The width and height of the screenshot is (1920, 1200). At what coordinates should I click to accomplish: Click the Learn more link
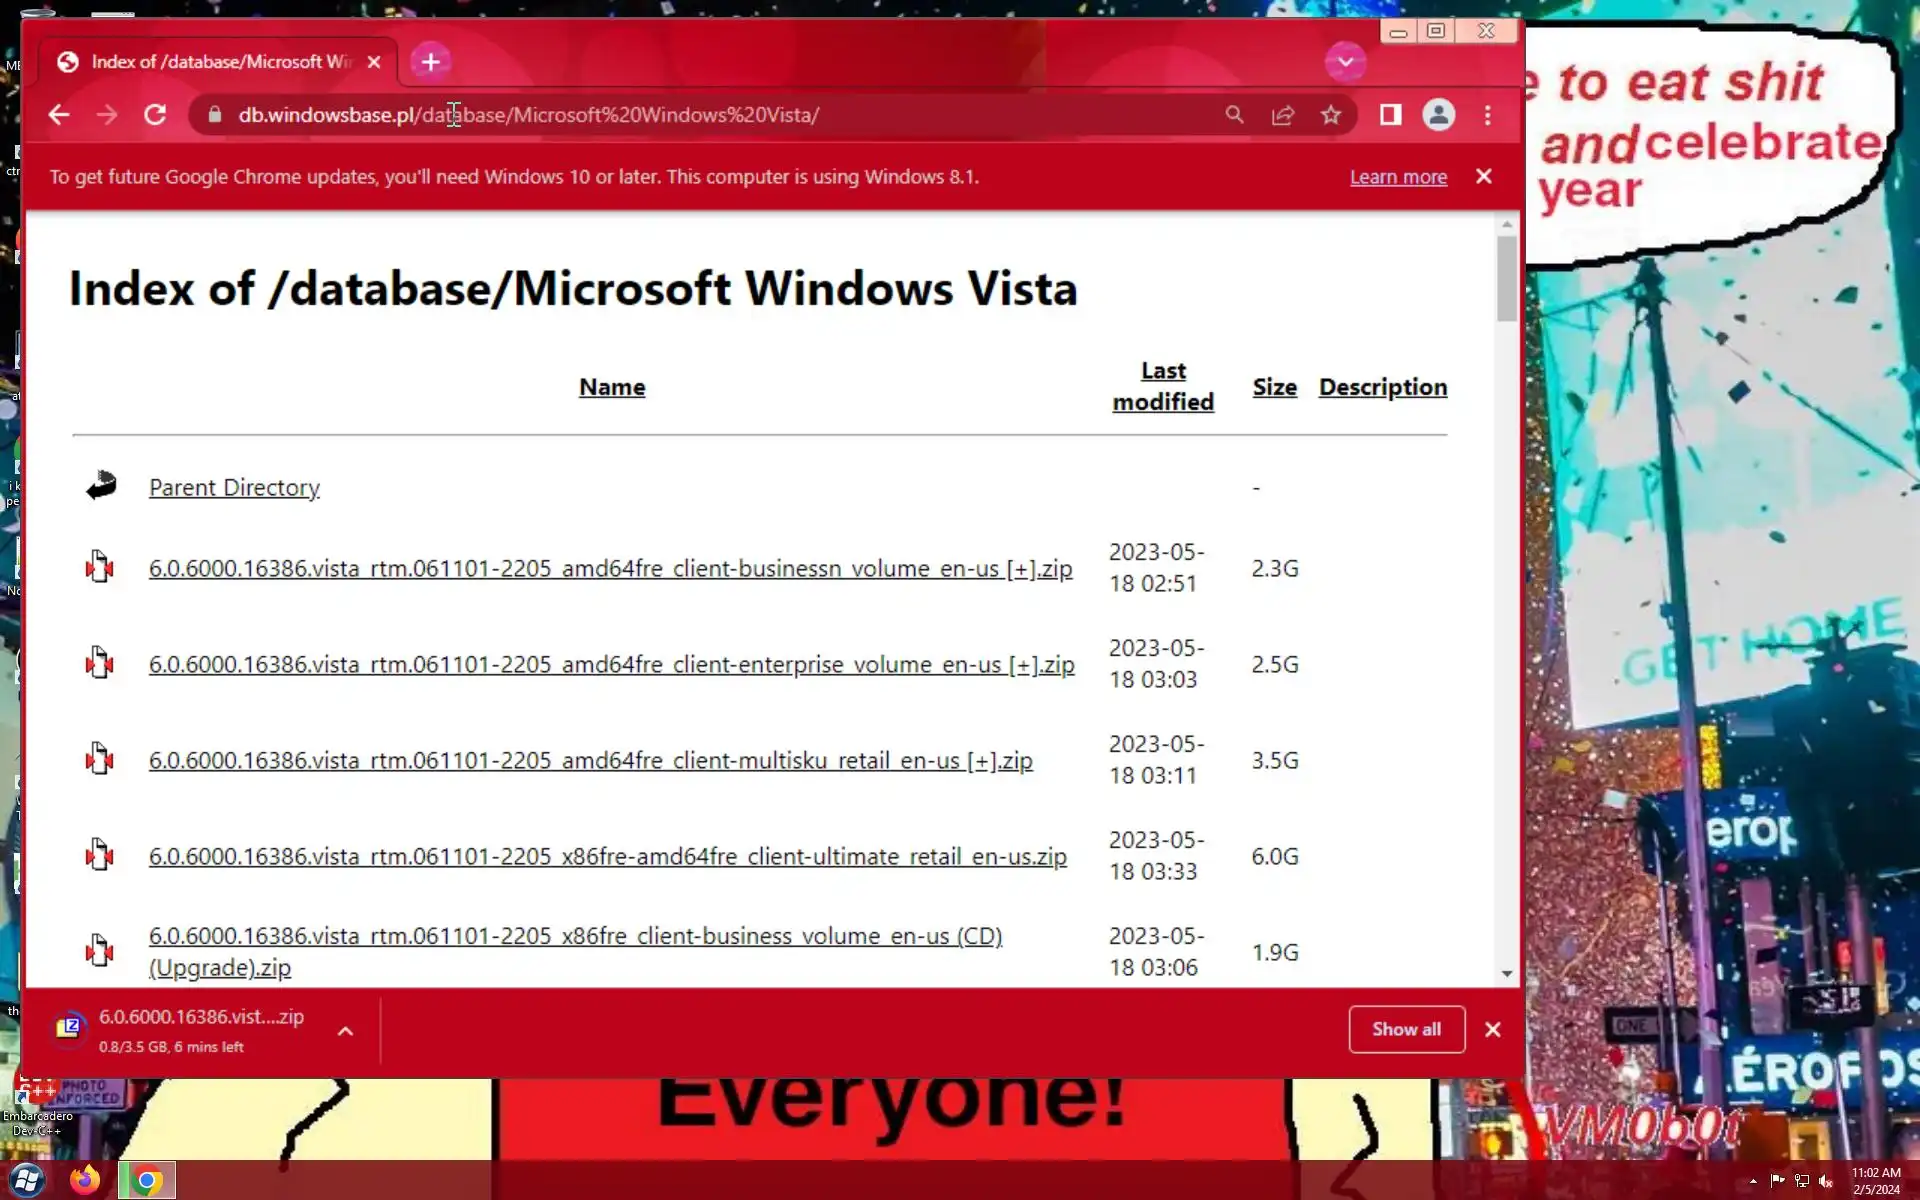[x=1398, y=177]
